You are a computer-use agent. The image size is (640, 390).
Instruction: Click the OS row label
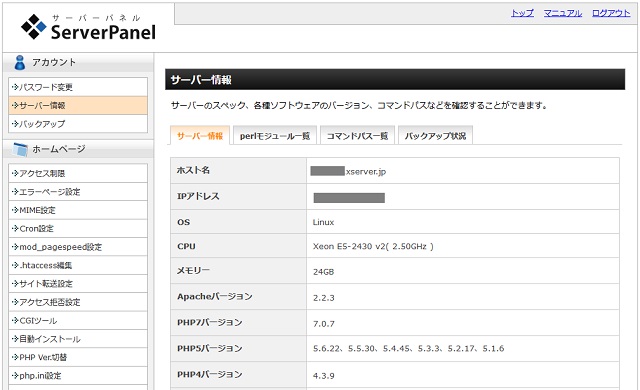pyautogui.click(x=183, y=222)
